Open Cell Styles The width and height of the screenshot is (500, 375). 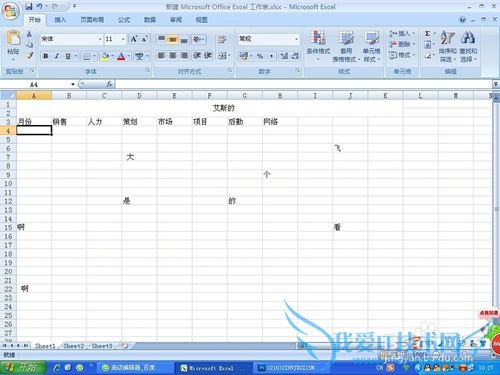pyautogui.click(x=371, y=46)
